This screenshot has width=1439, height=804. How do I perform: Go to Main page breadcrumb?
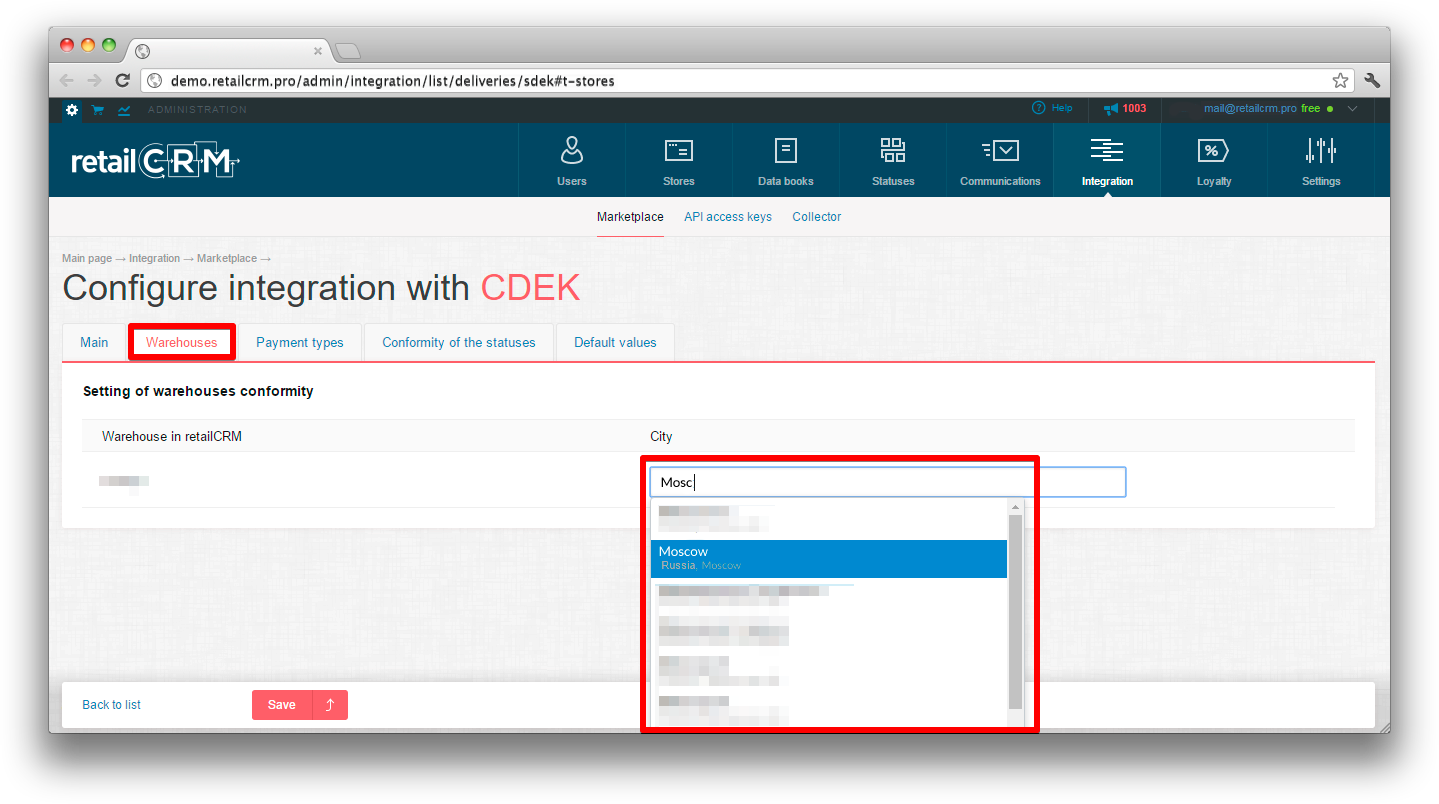(87, 259)
